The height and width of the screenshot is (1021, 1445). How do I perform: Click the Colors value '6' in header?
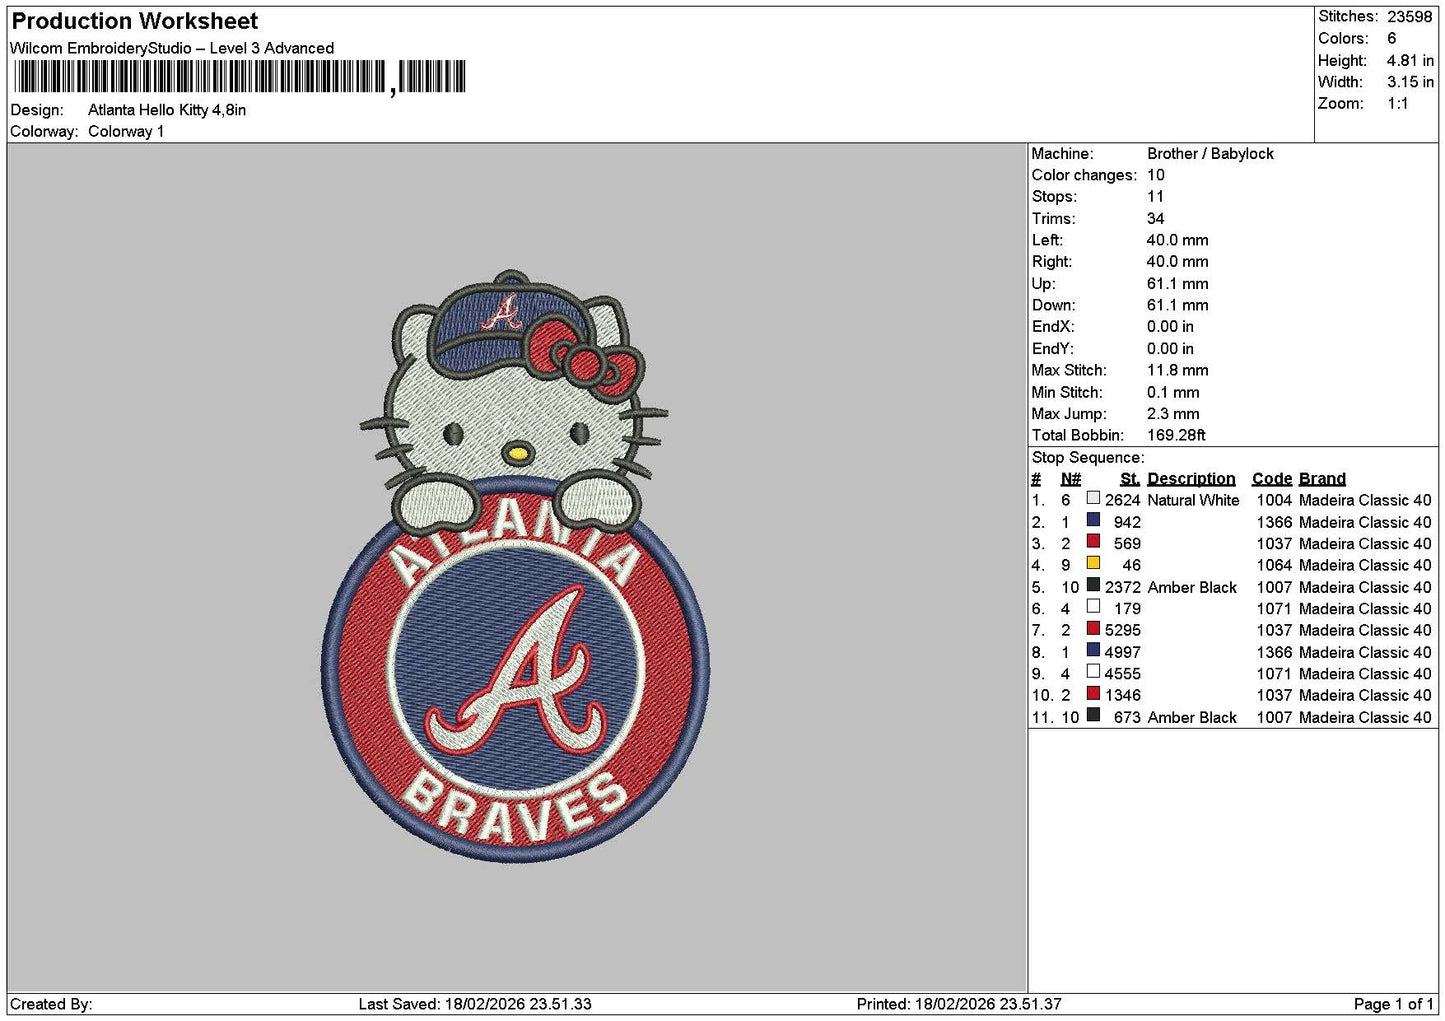pos(1392,38)
